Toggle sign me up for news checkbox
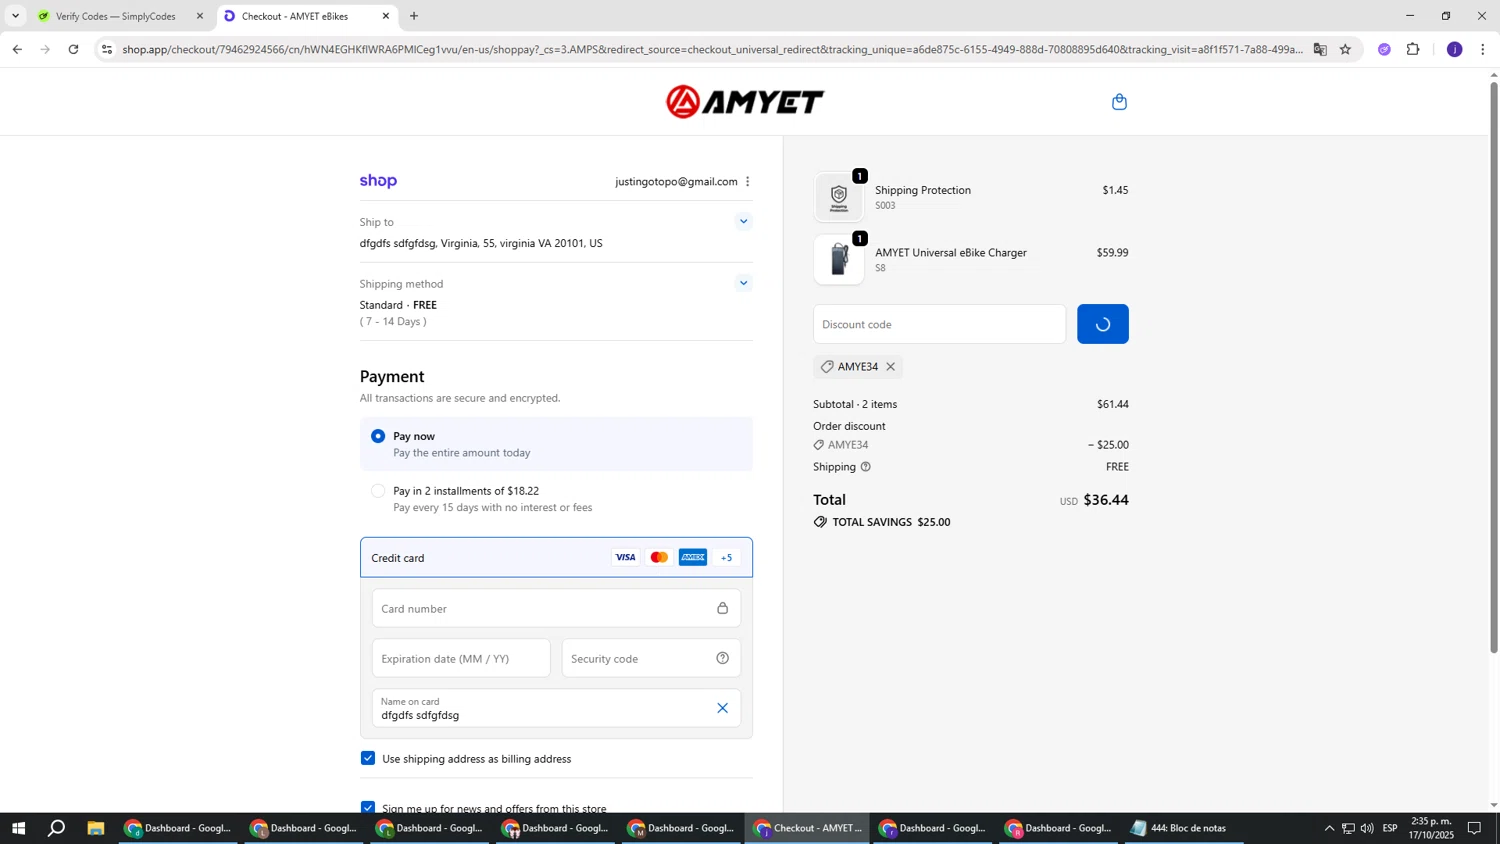The width and height of the screenshot is (1500, 844). point(368,807)
